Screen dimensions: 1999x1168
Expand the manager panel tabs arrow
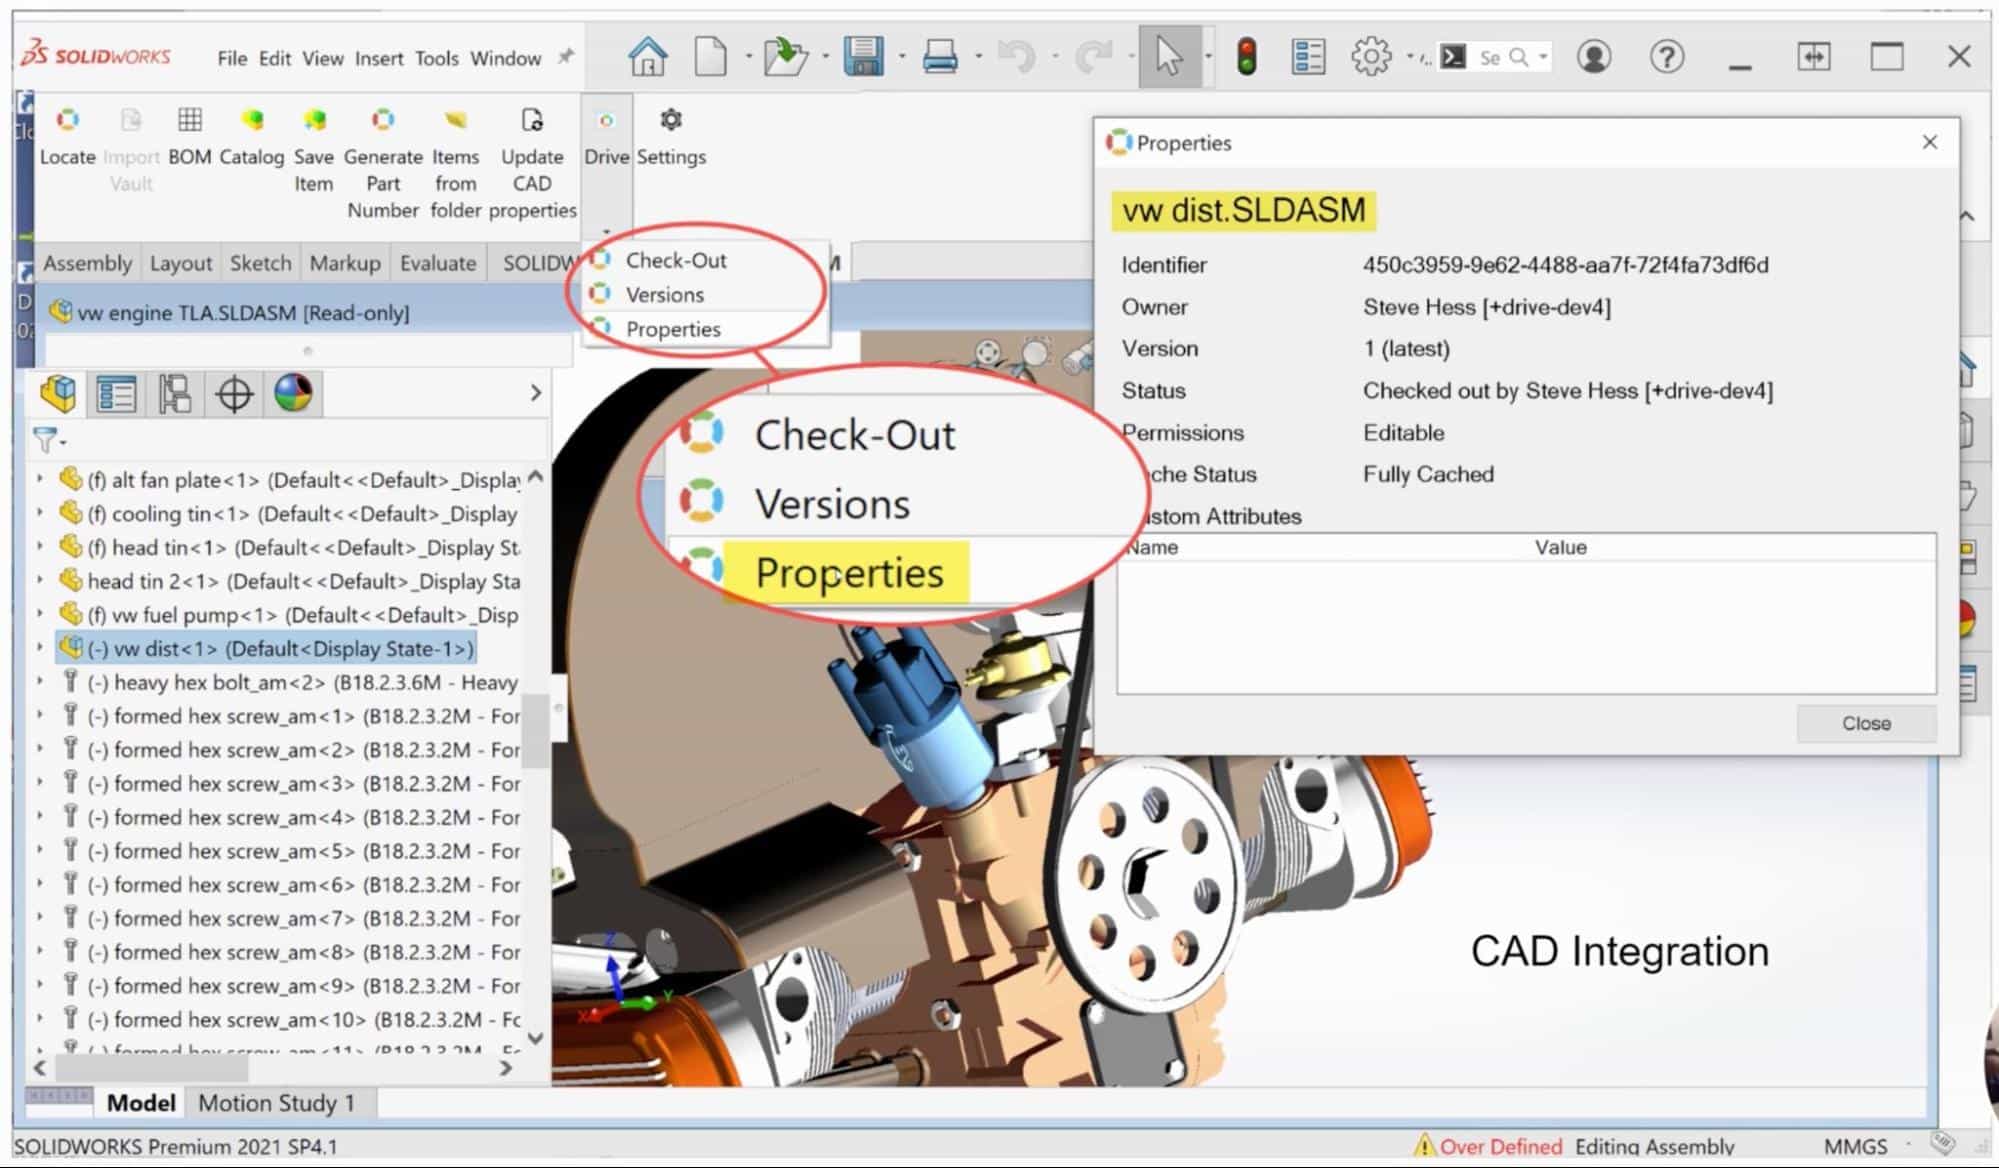(x=535, y=393)
